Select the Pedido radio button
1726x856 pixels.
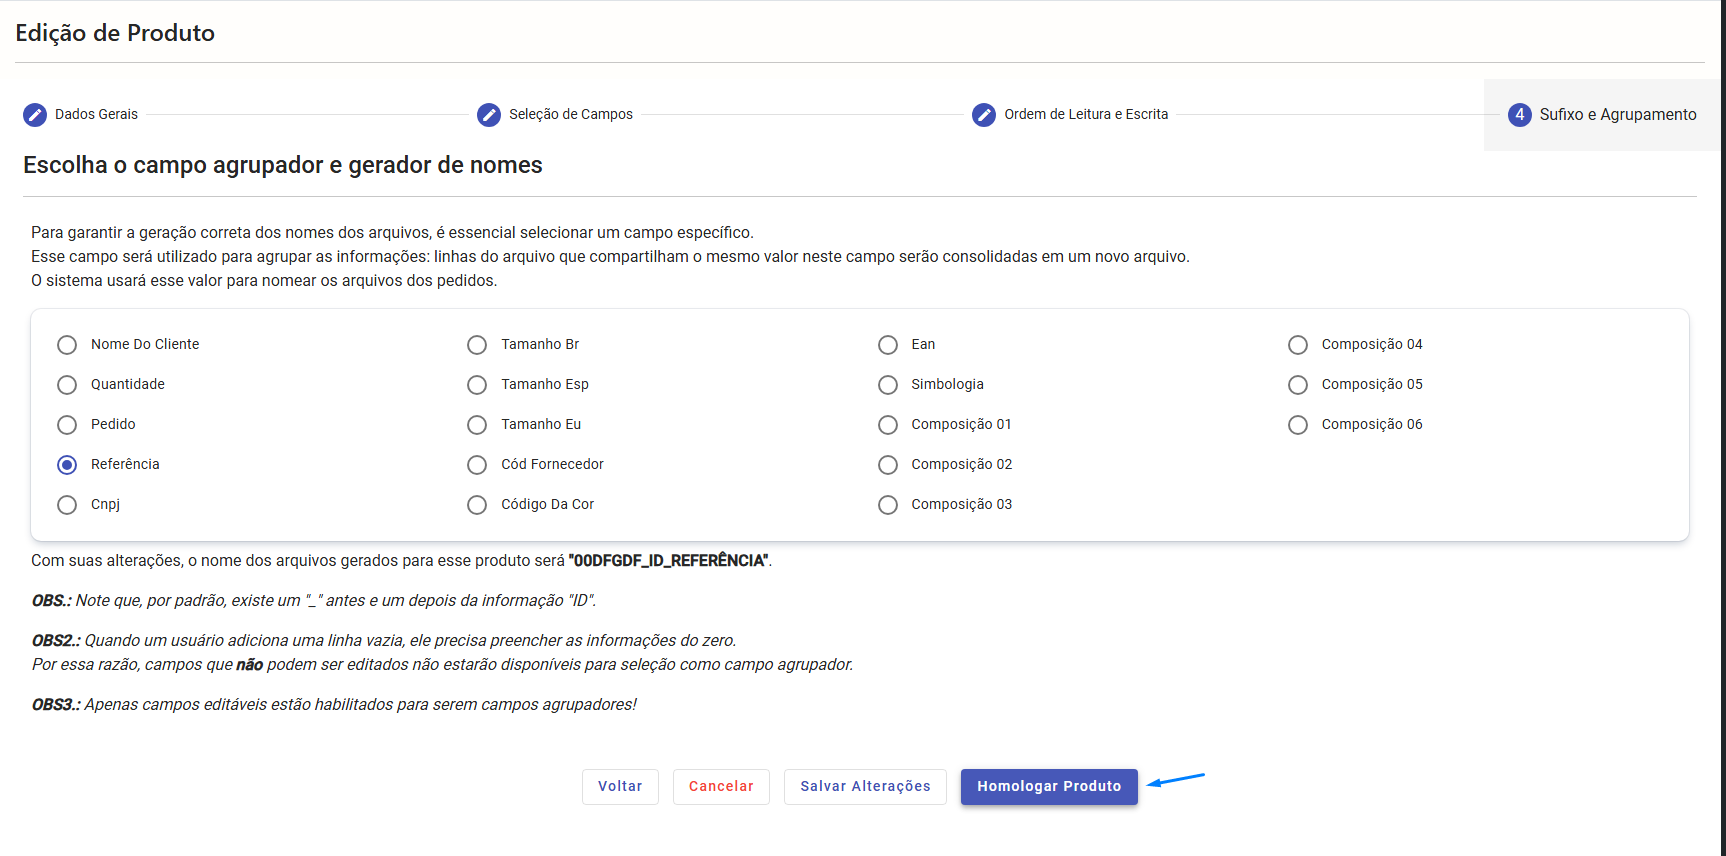point(67,425)
